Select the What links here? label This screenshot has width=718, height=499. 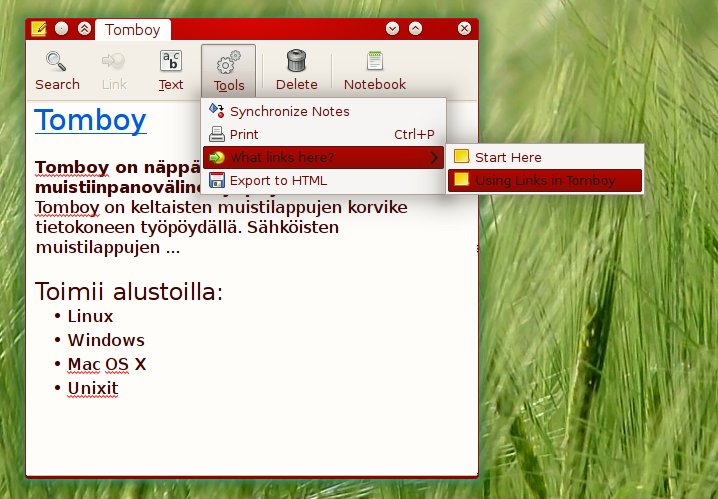pos(282,157)
